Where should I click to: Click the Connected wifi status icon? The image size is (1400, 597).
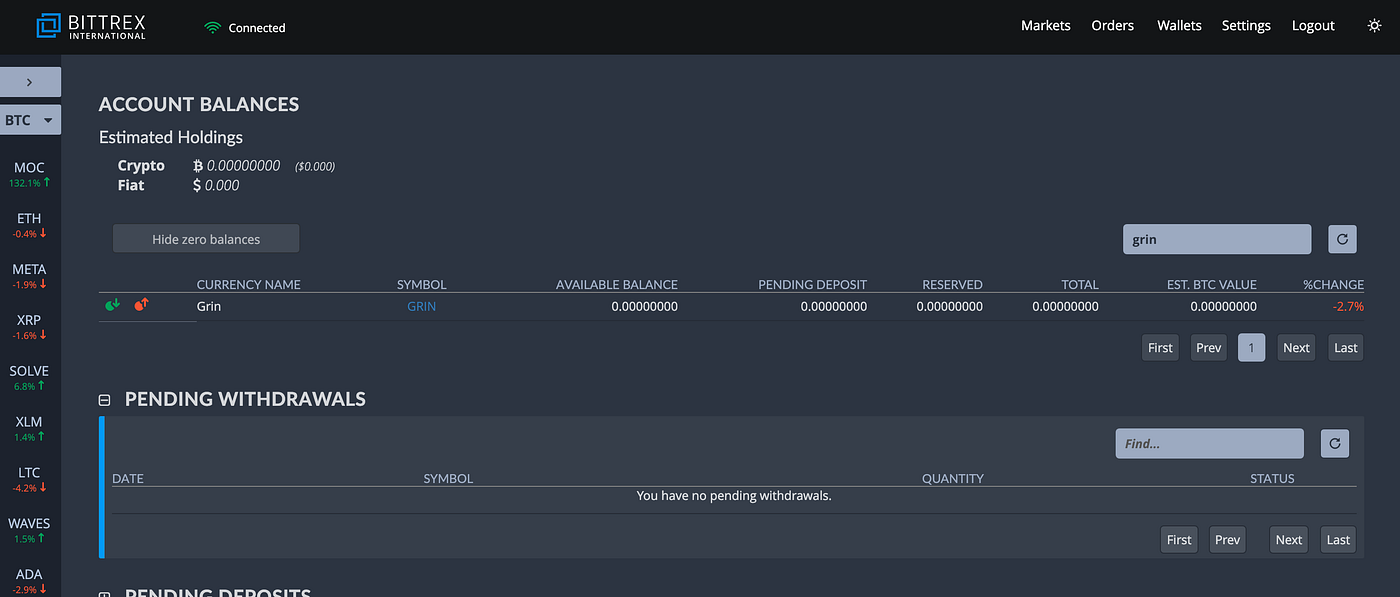[212, 28]
